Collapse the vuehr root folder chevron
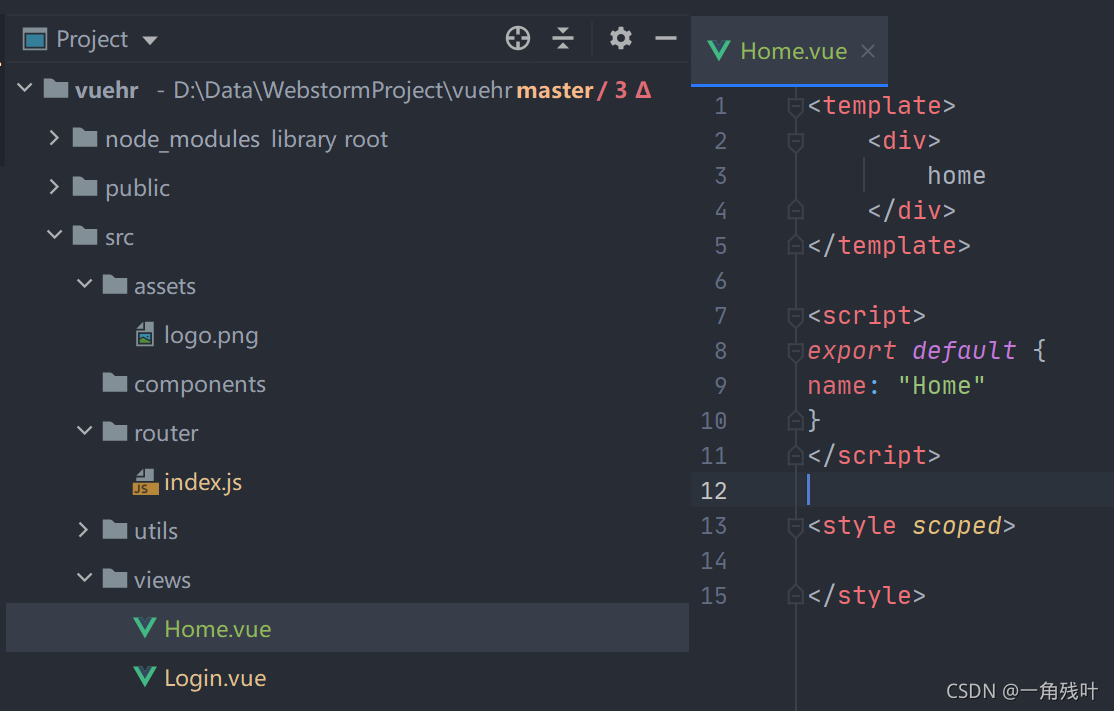Viewport: 1114px width, 711px height. pyautogui.click(x=25, y=88)
